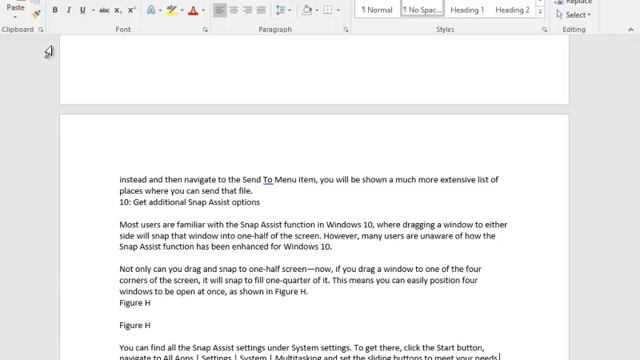Click paragraph starting 'Not only can you drag'
The height and width of the screenshot is (360, 640).
[x=300, y=280]
